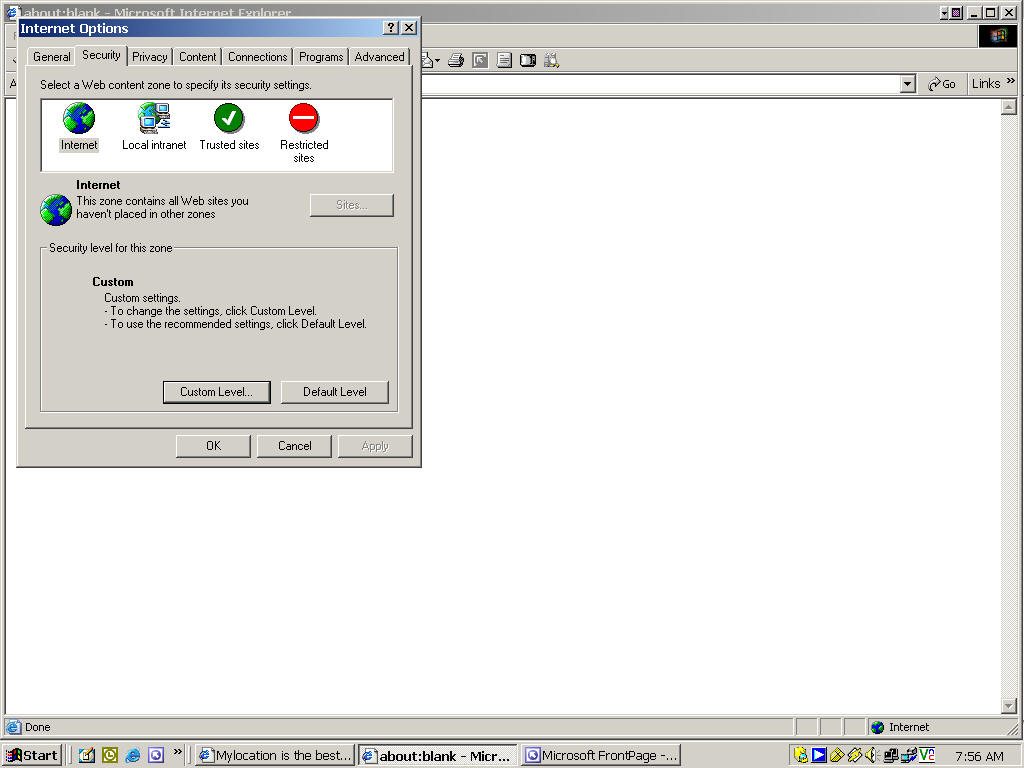The image size is (1024, 768).
Task: Open the Outlook Express quick launch icon
Action: [87, 756]
